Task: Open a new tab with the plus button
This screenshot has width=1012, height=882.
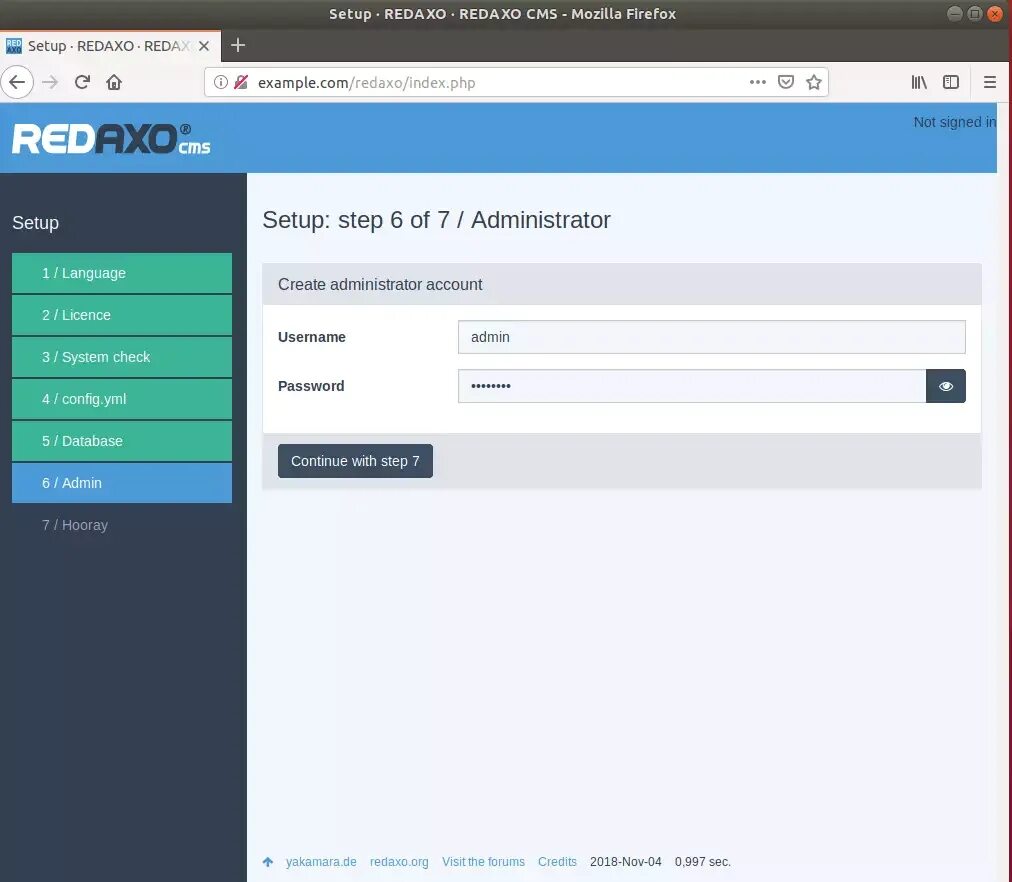Action: 238,45
